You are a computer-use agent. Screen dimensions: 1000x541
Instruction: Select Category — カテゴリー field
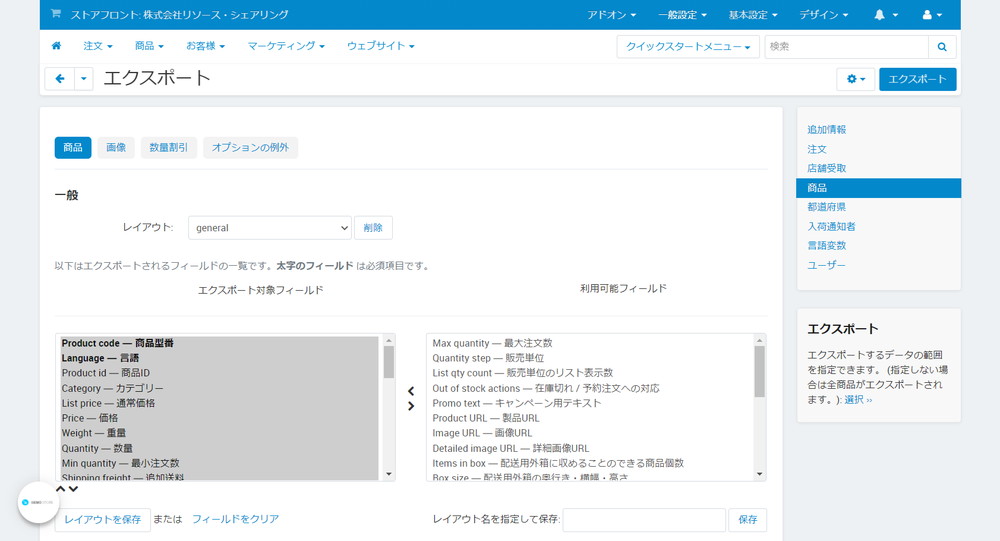coord(219,388)
